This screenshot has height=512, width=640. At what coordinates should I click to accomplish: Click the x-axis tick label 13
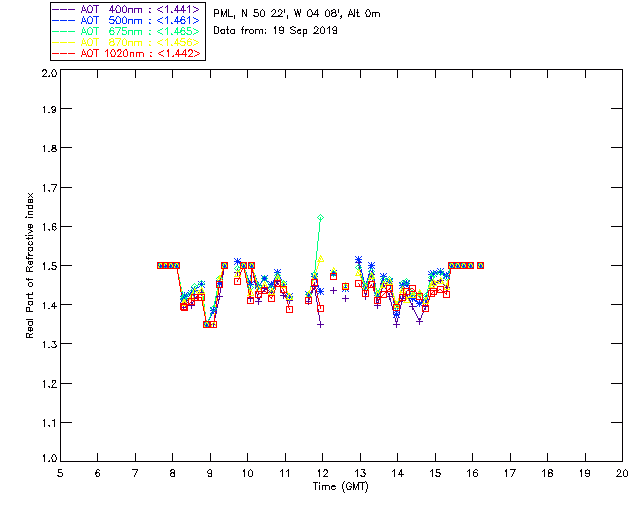coord(360,473)
